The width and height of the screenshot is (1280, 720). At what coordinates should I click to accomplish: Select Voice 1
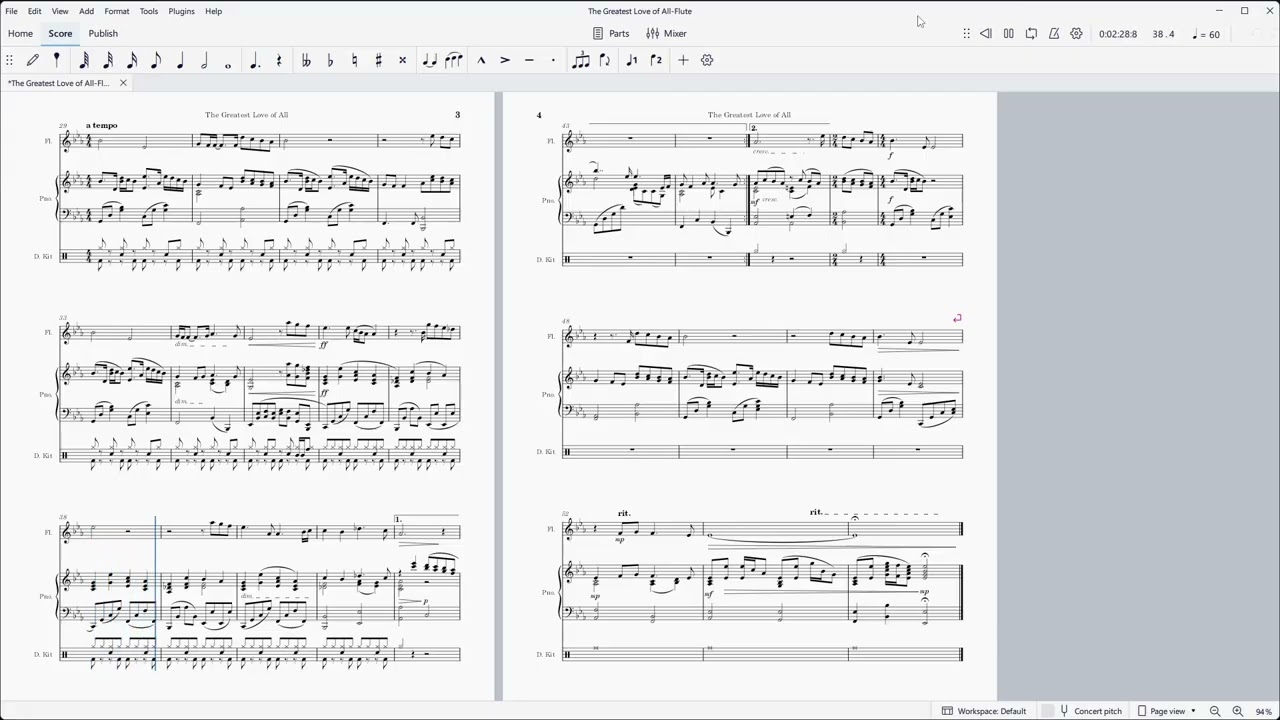[x=631, y=60]
